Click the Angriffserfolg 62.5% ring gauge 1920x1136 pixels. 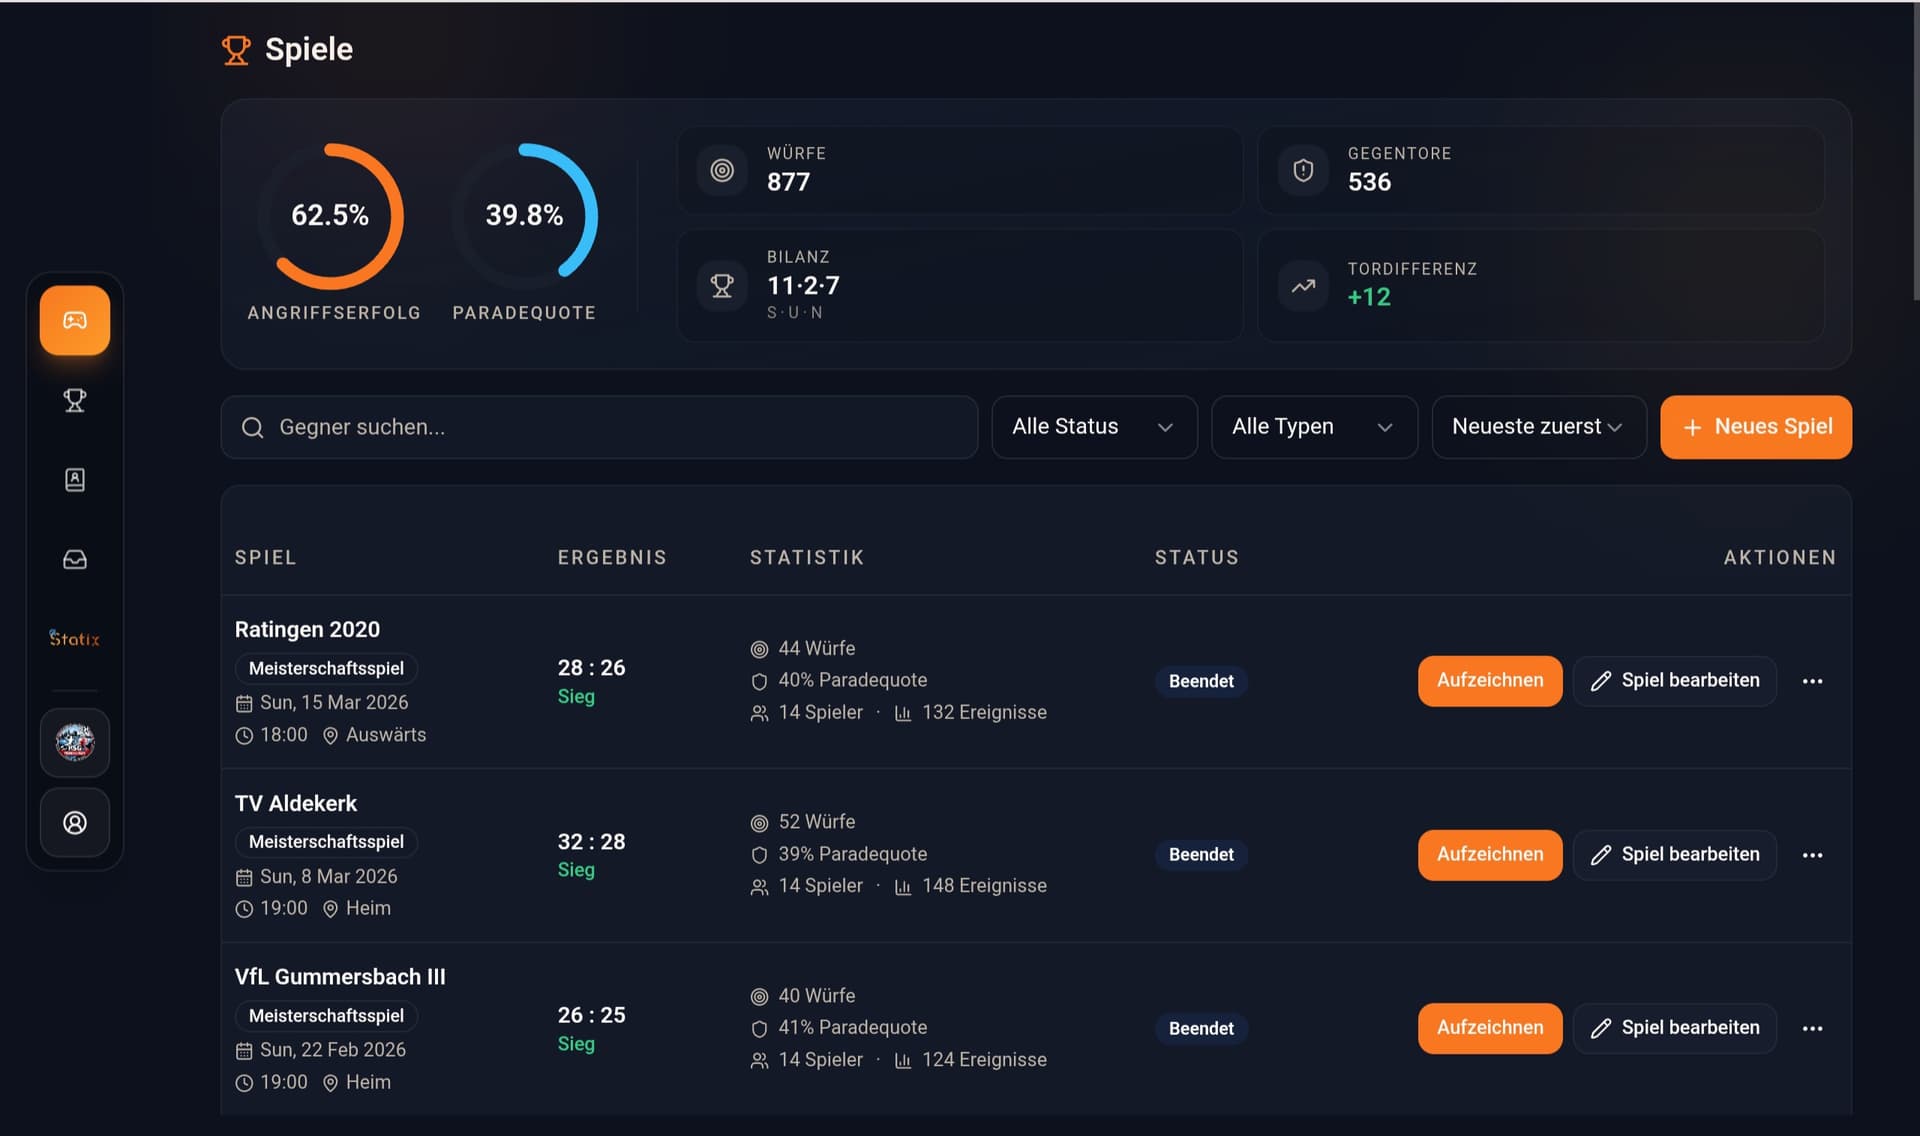tap(330, 216)
